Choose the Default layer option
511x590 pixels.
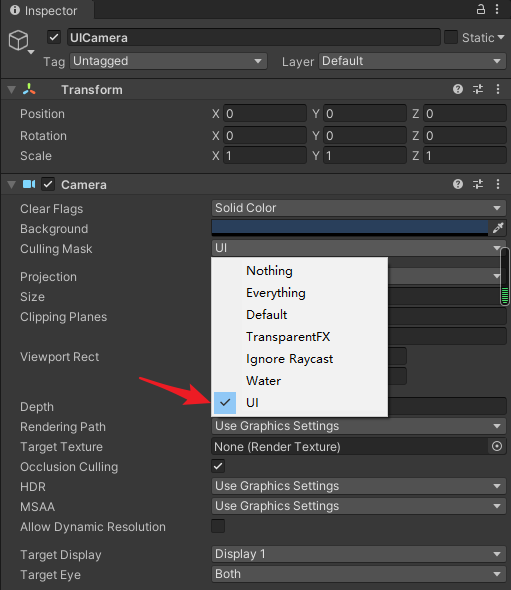tap(300, 315)
